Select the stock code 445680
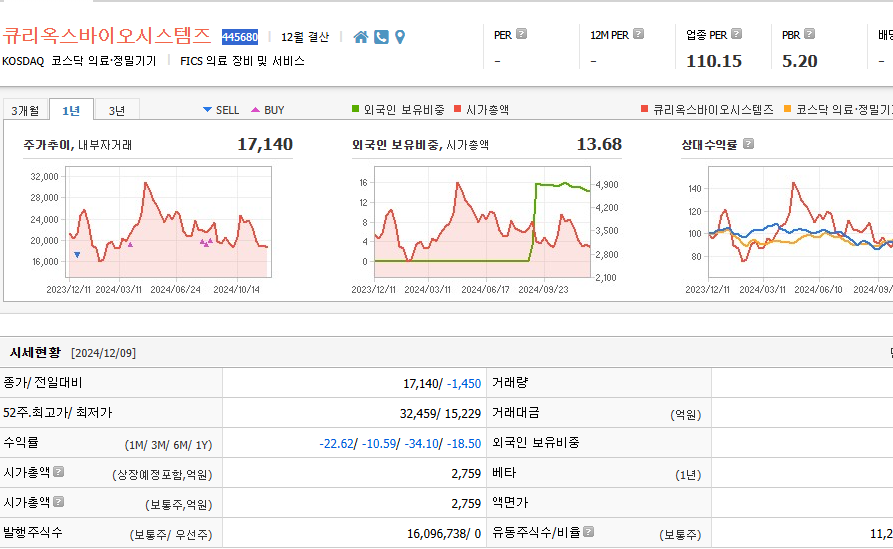 pyautogui.click(x=240, y=37)
